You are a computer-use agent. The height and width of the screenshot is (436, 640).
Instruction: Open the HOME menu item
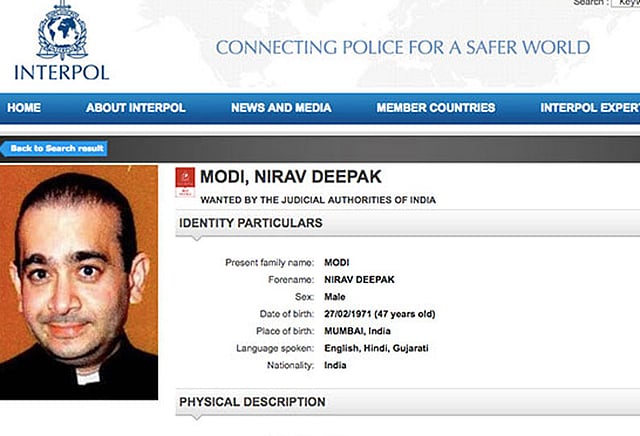coord(24,108)
